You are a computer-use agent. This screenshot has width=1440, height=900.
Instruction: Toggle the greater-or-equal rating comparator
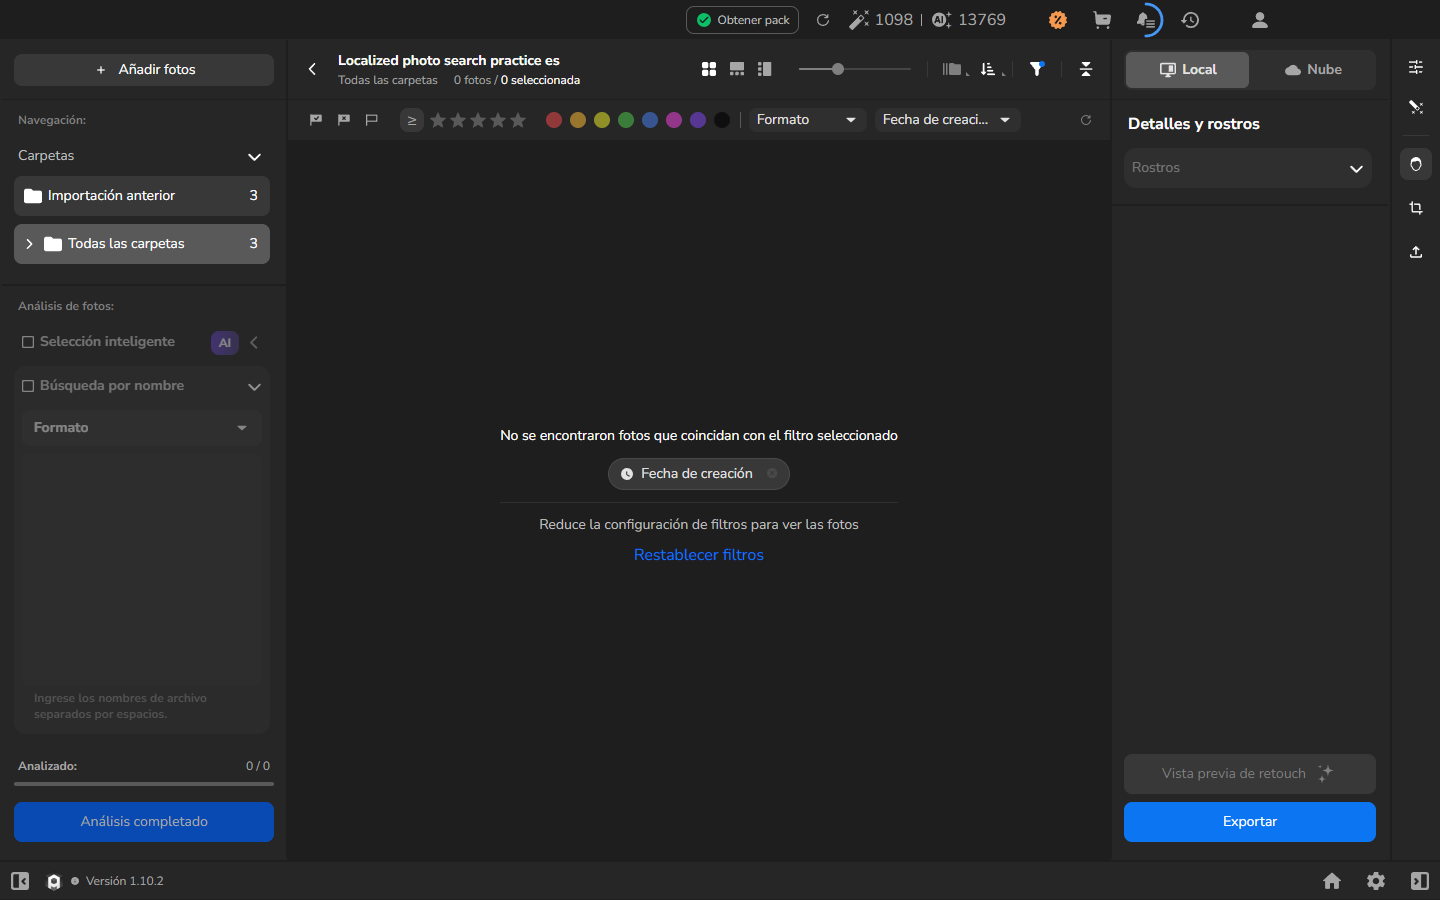point(412,120)
